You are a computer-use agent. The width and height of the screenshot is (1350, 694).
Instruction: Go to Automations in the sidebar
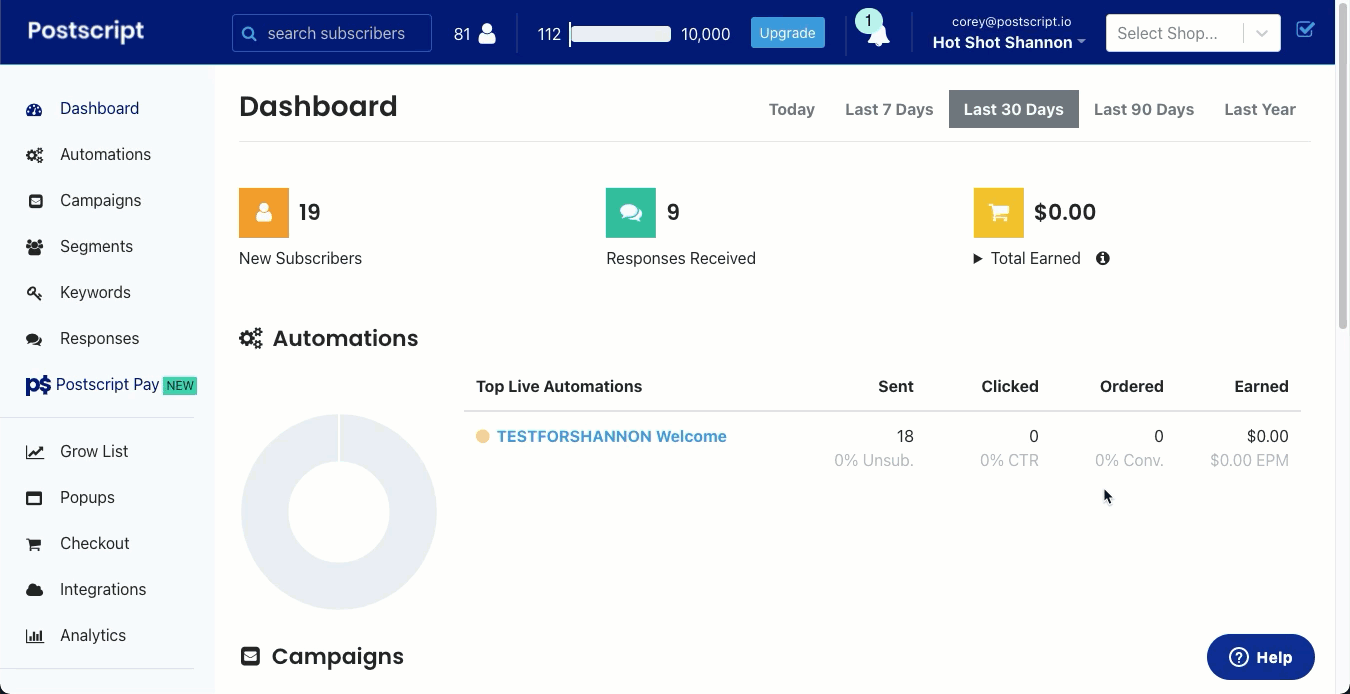(105, 154)
